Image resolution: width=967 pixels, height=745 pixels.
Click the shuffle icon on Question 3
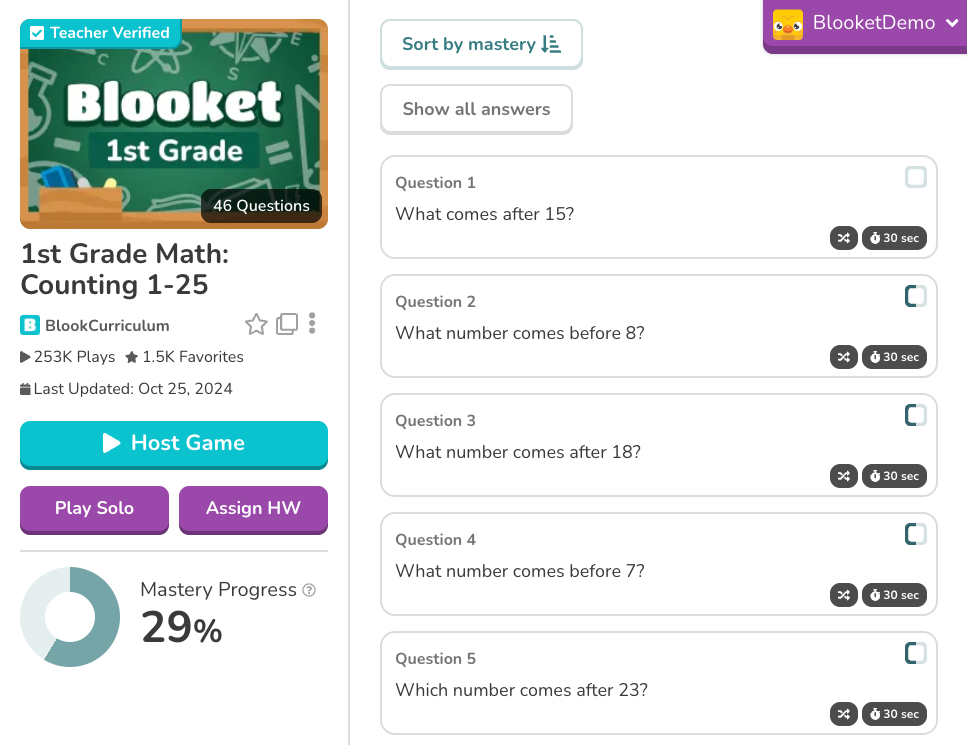tap(844, 476)
